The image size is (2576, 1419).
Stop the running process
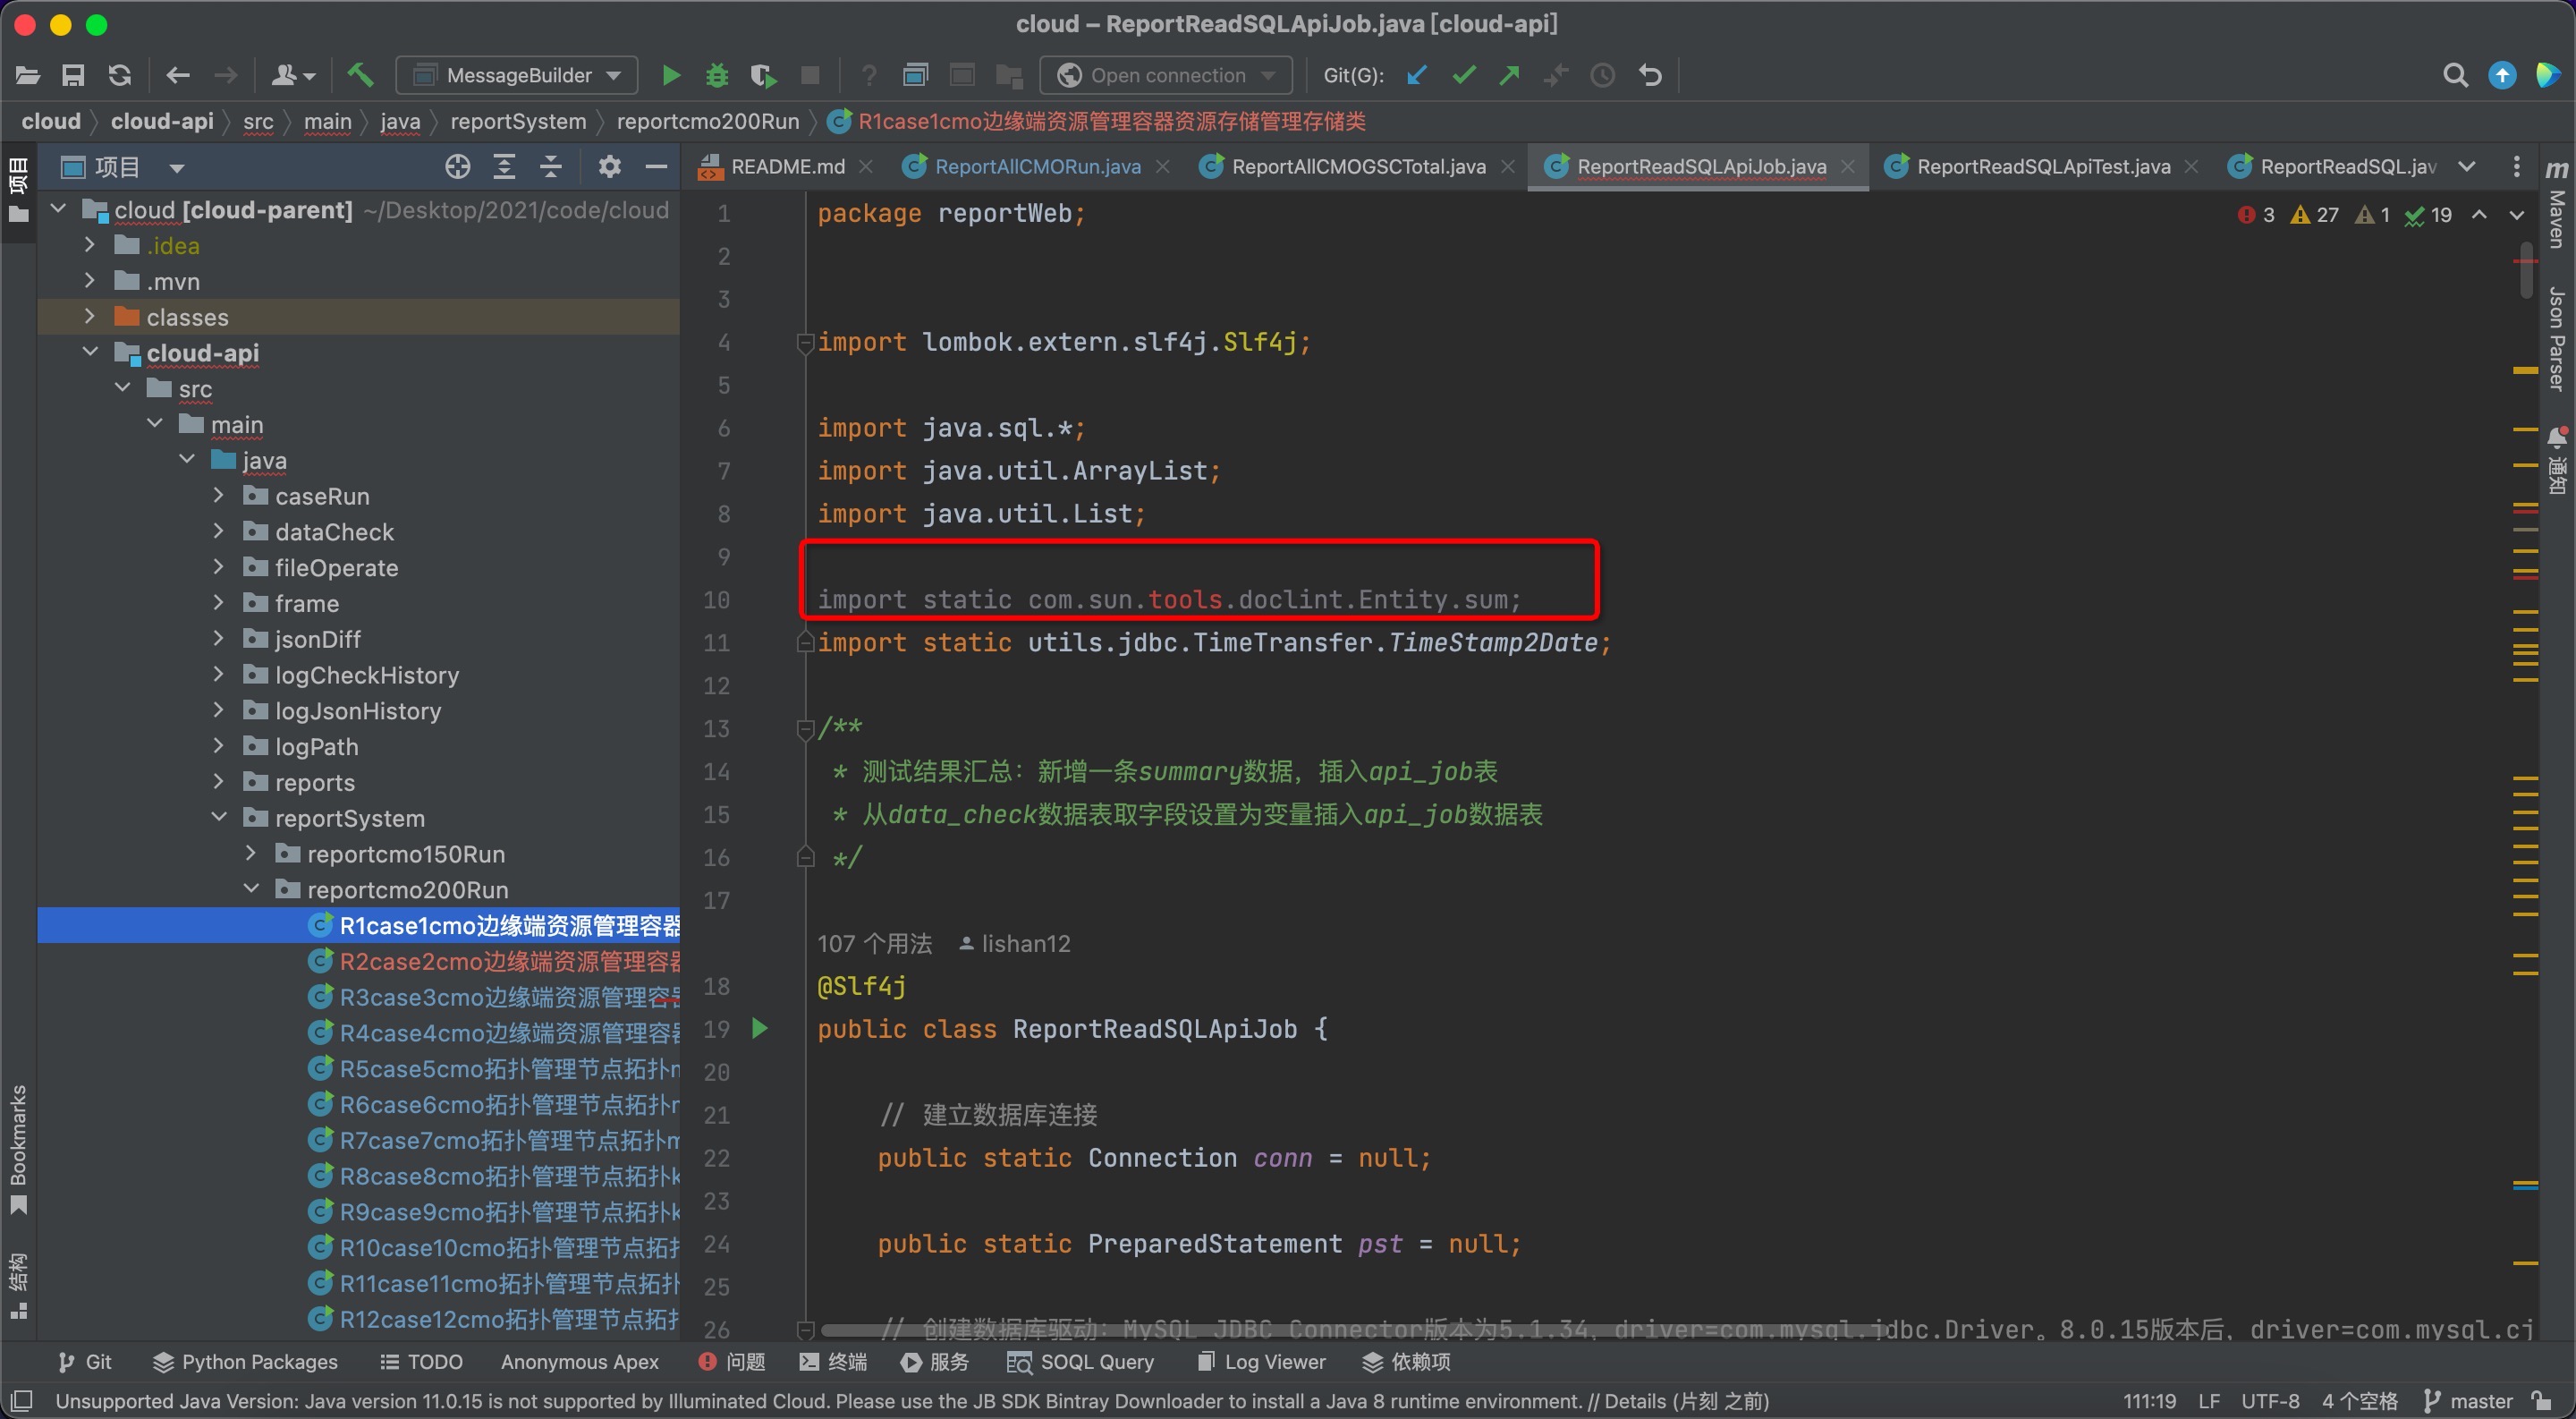tap(810, 74)
